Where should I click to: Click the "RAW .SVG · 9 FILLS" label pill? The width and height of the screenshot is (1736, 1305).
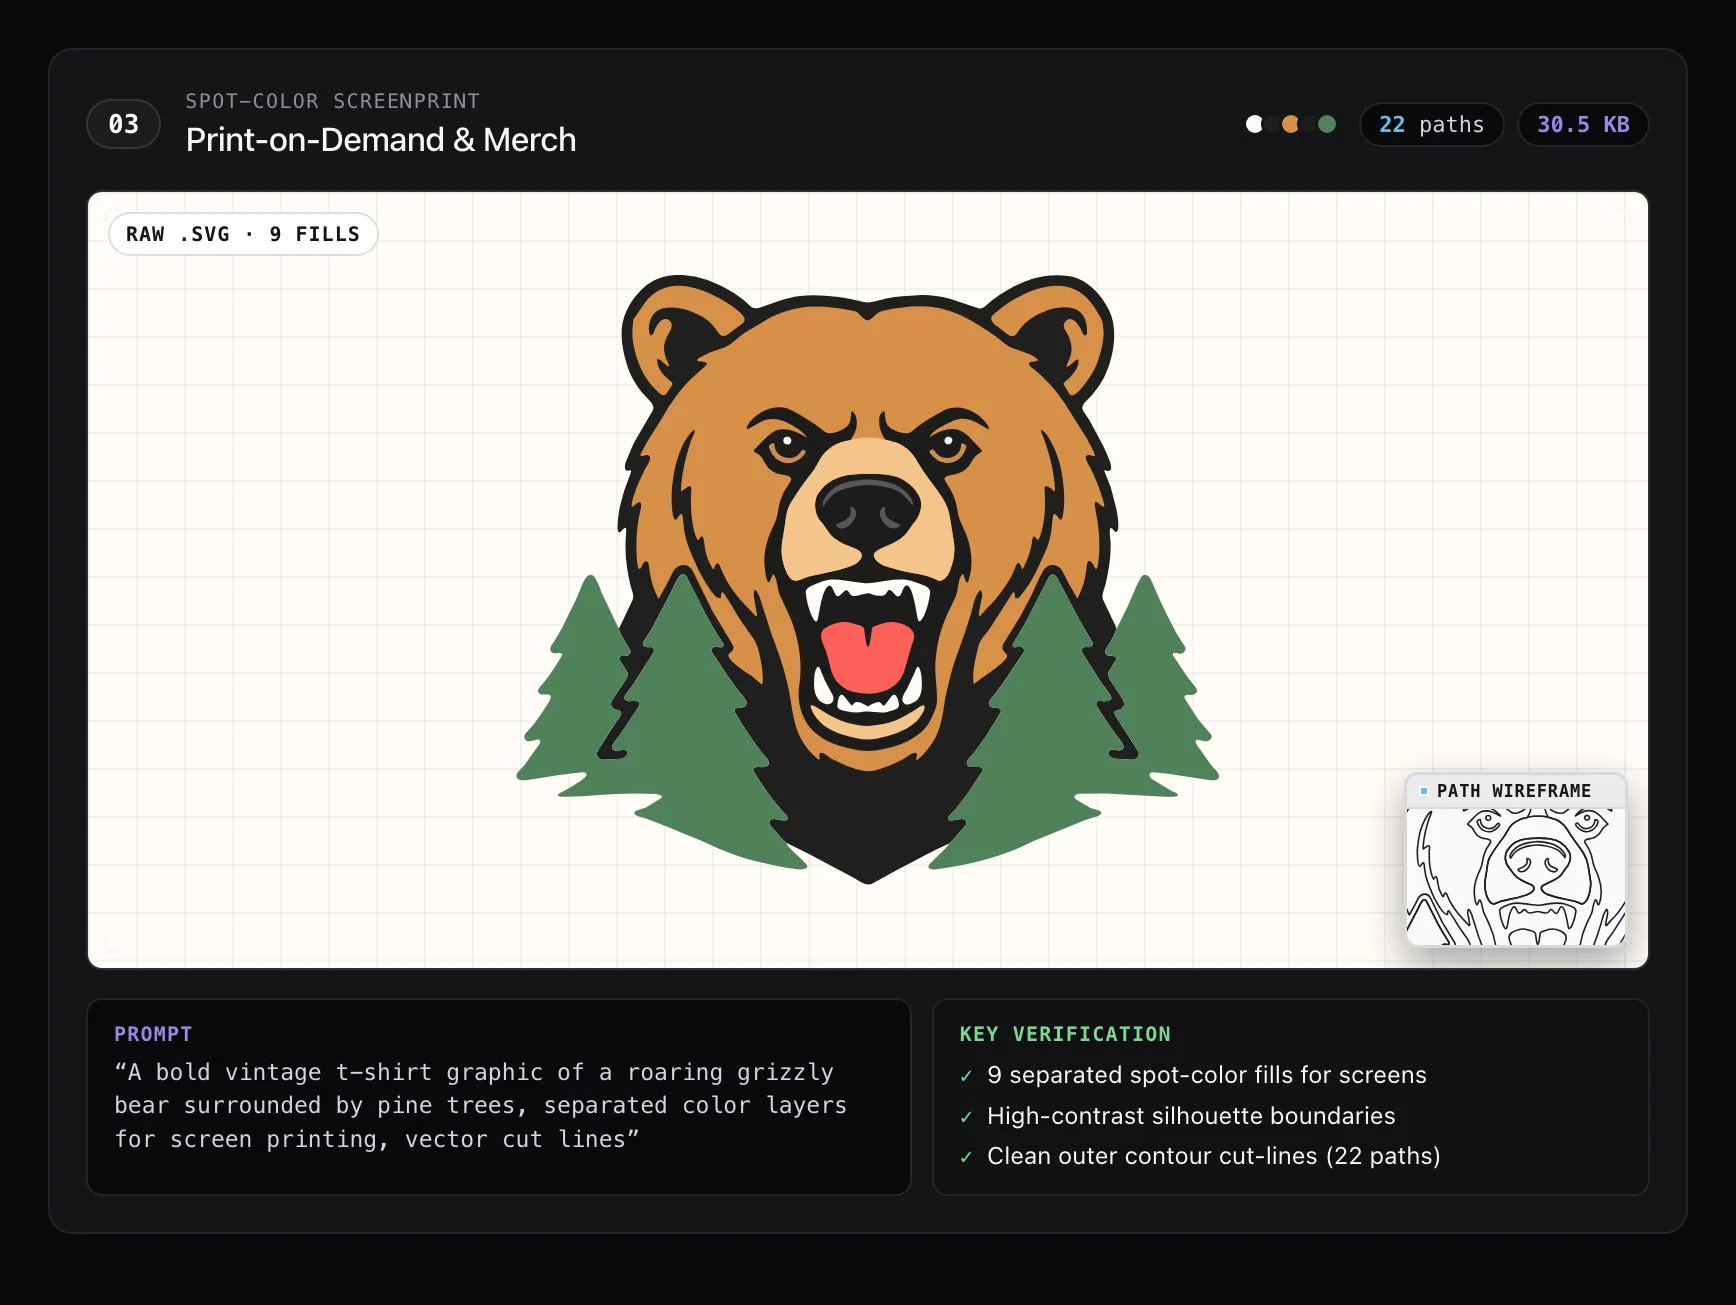(243, 234)
